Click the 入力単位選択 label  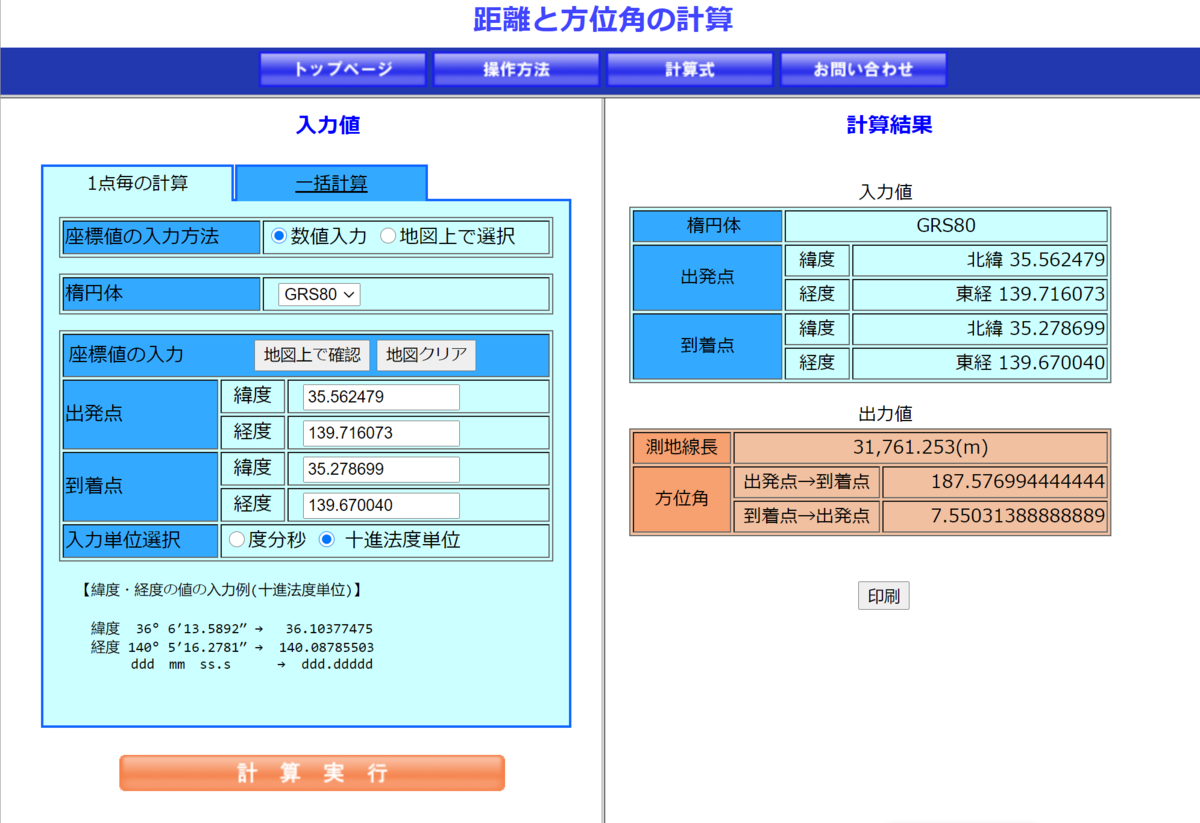(123, 540)
